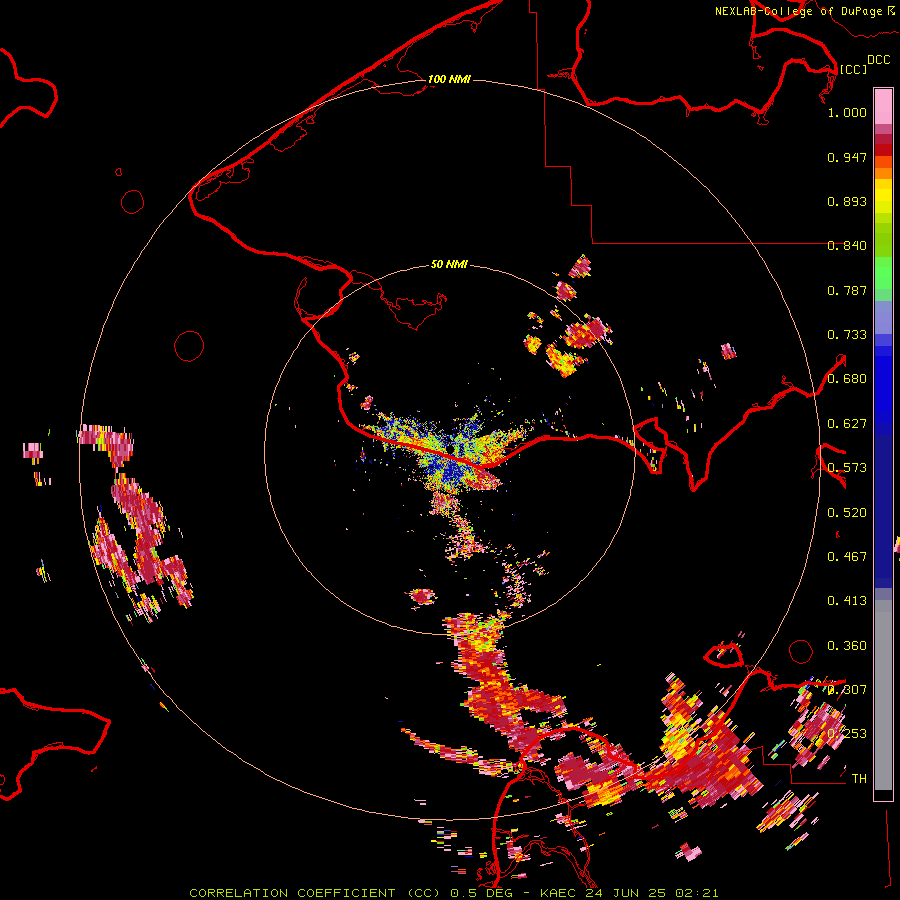Click the 0.840 value on the color scale
This screenshot has height=900, width=900.
(847, 246)
